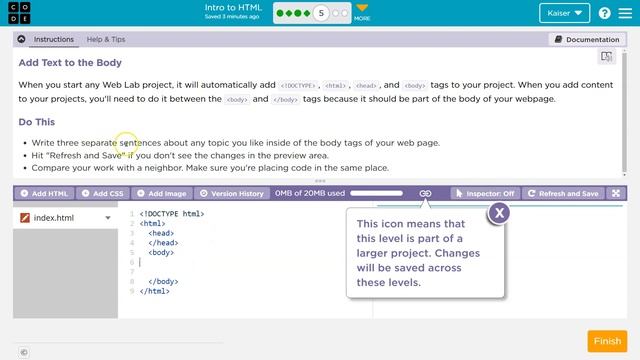This screenshot has height=360, width=640.
Task: Click Refresh and Save button
Action: point(563,193)
